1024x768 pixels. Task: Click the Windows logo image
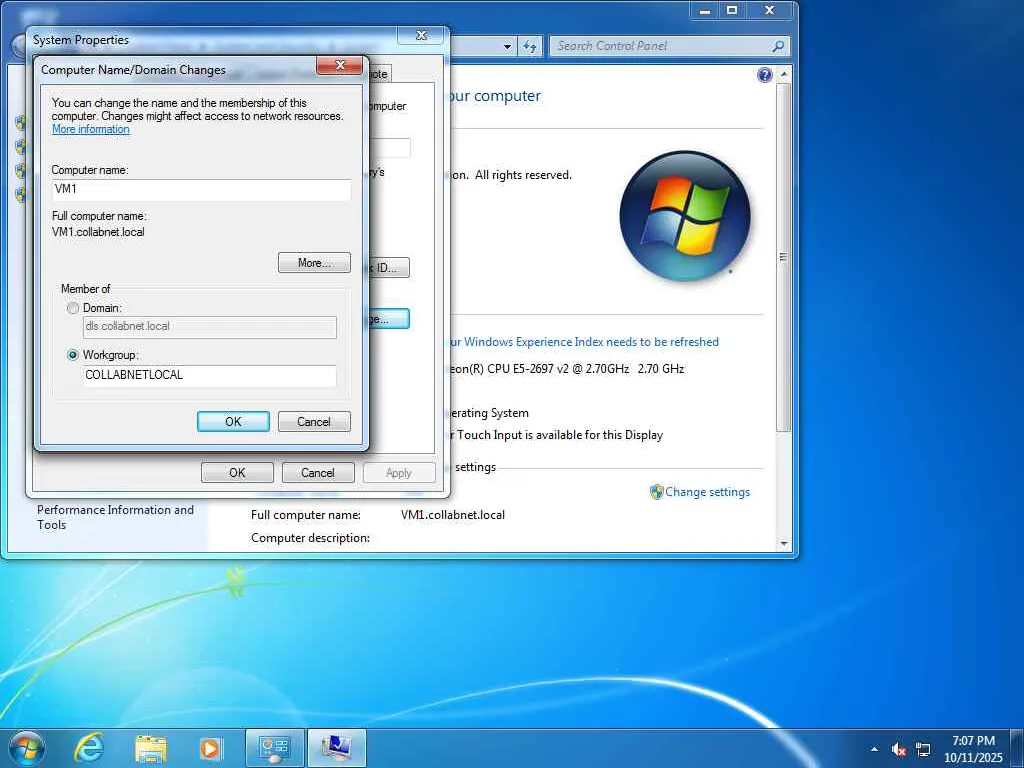coord(685,216)
